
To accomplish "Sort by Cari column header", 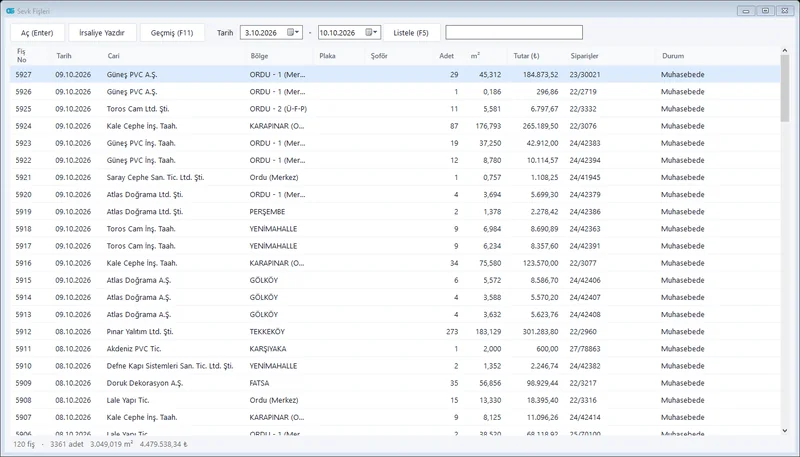I will tap(113, 56).
